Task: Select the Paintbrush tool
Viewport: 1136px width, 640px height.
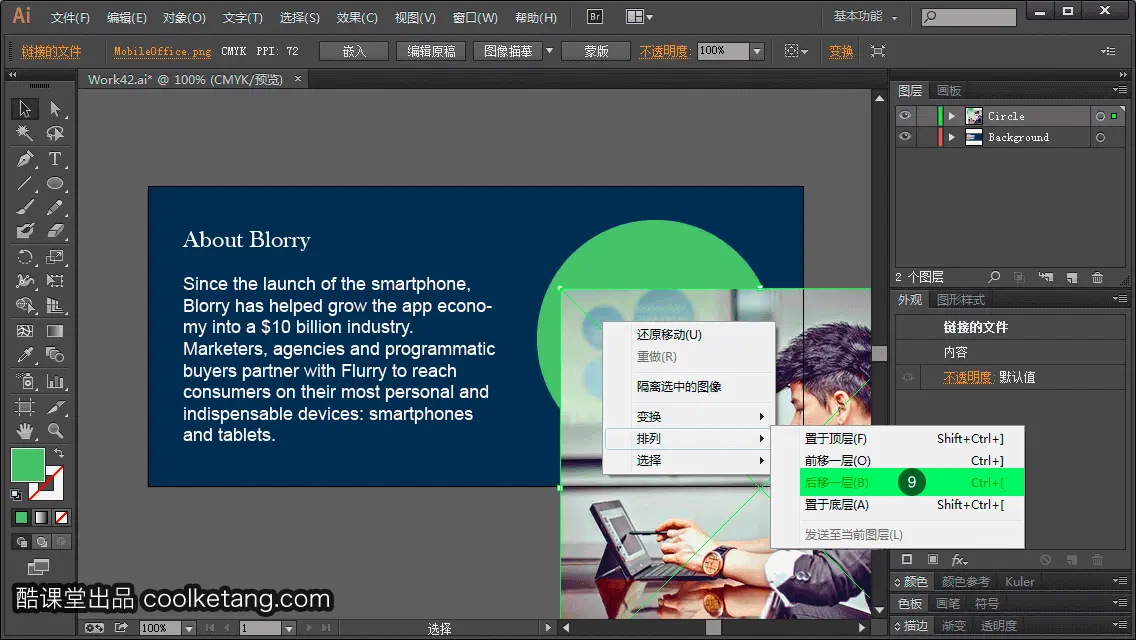Action: click(x=25, y=207)
